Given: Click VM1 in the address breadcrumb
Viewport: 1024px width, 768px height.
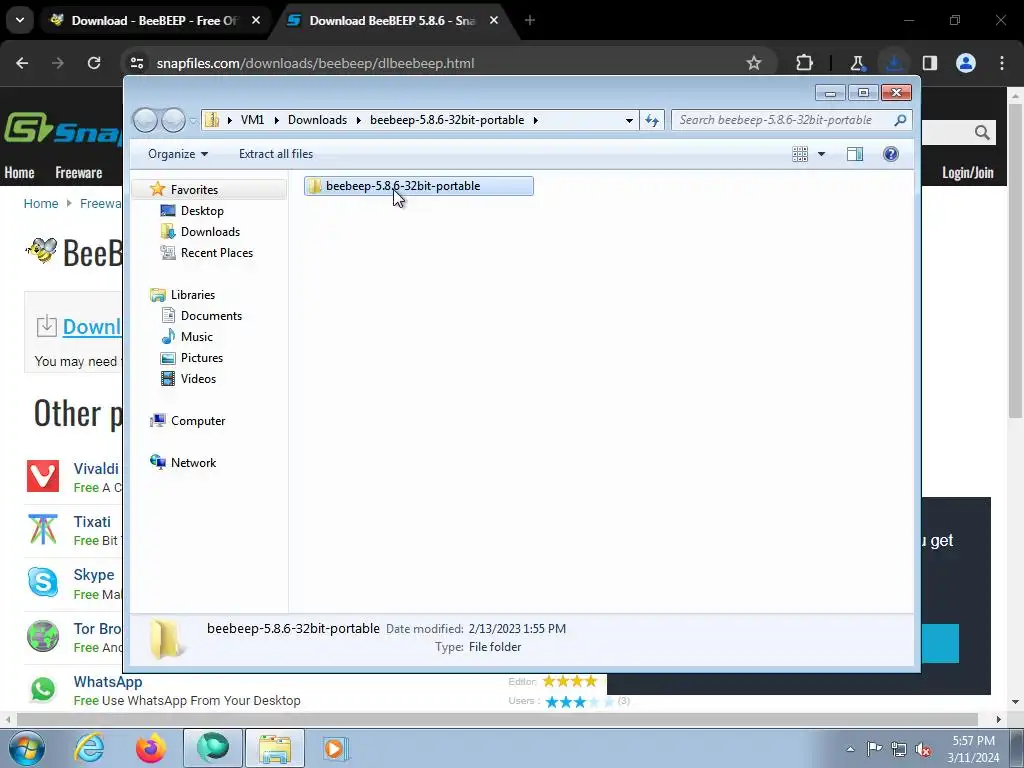Looking at the screenshot, I should pos(252,120).
